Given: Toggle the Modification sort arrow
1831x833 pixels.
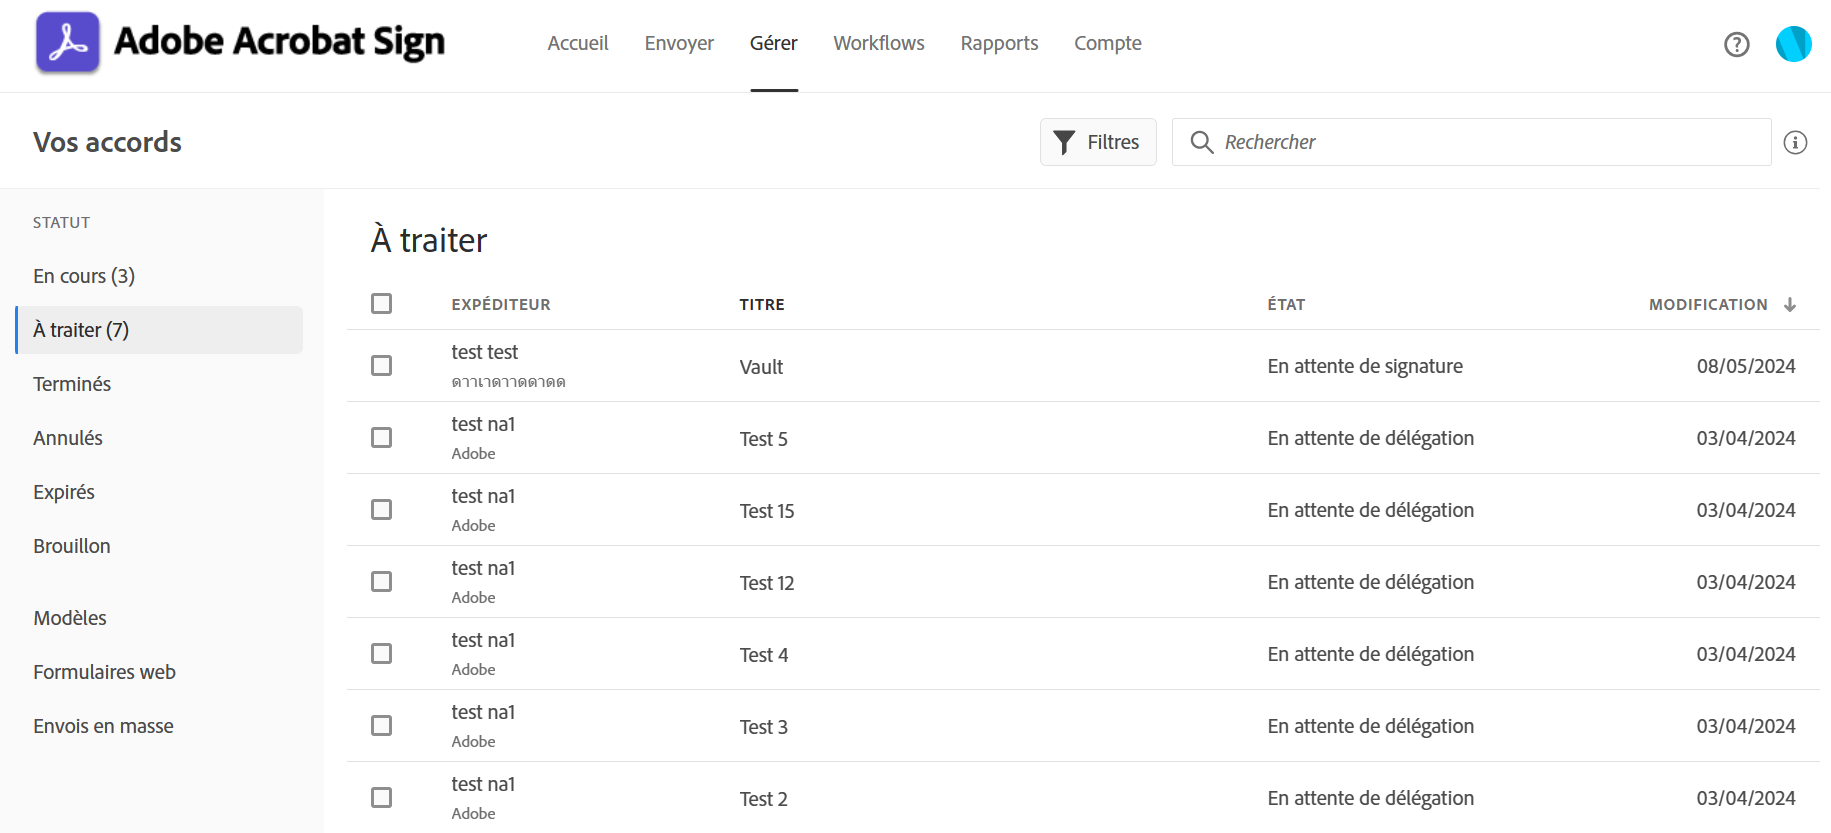Looking at the screenshot, I should 1790,305.
